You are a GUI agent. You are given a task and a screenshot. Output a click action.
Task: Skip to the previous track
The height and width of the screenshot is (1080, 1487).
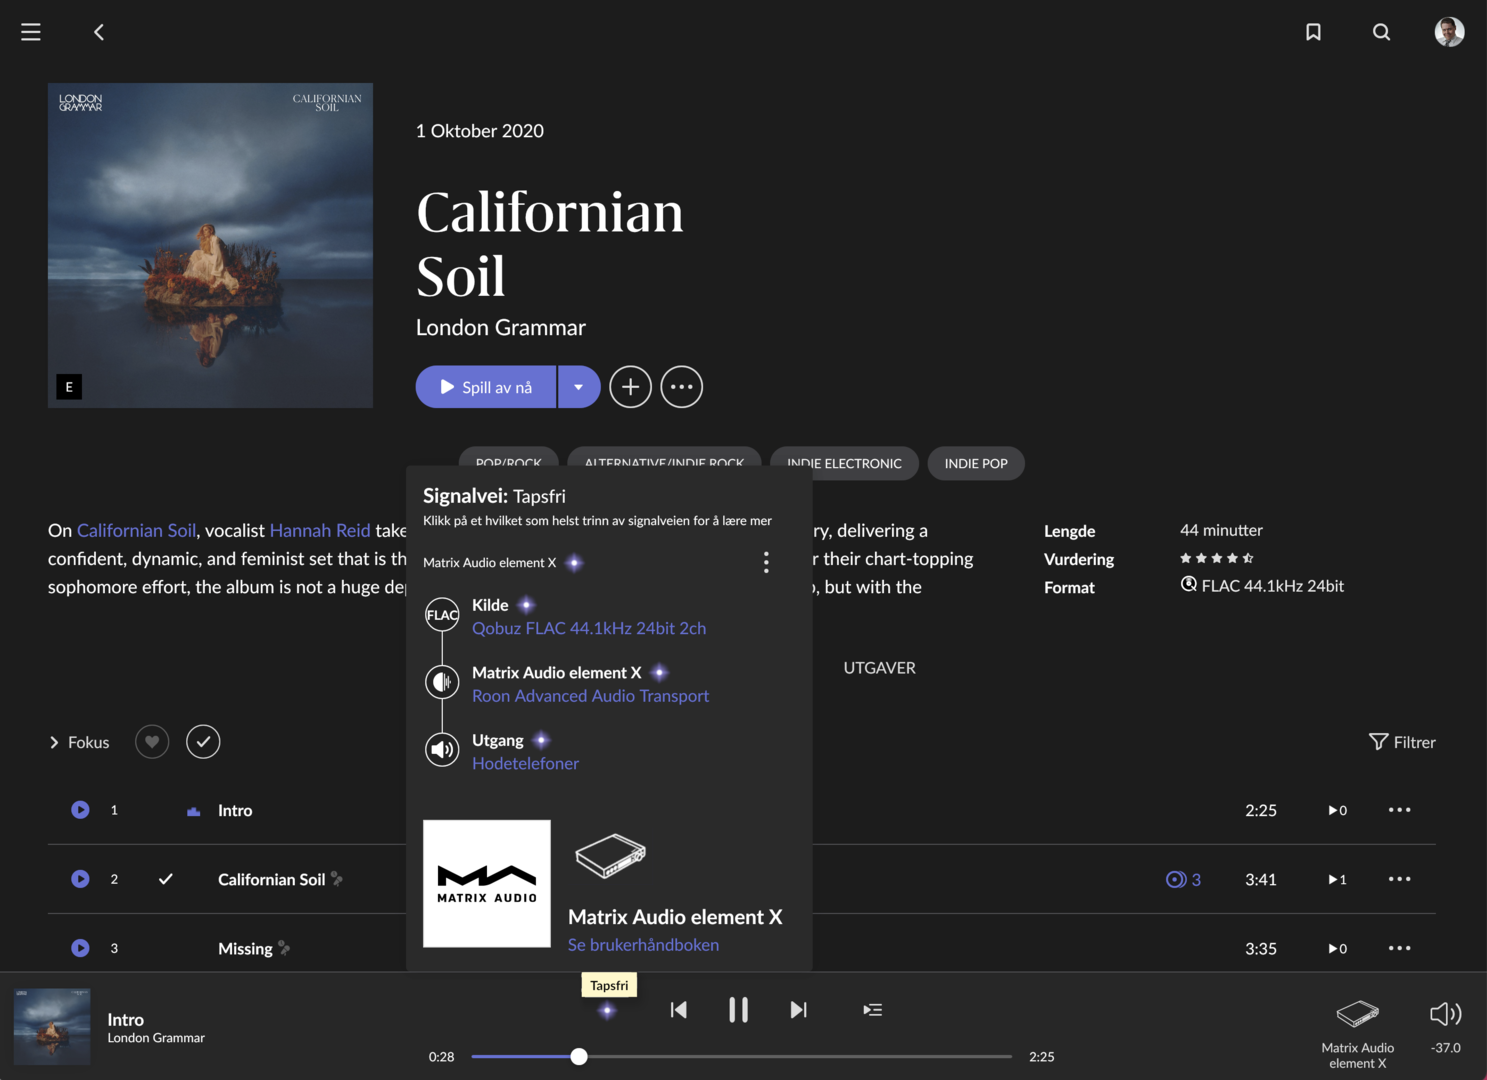click(679, 1010)
